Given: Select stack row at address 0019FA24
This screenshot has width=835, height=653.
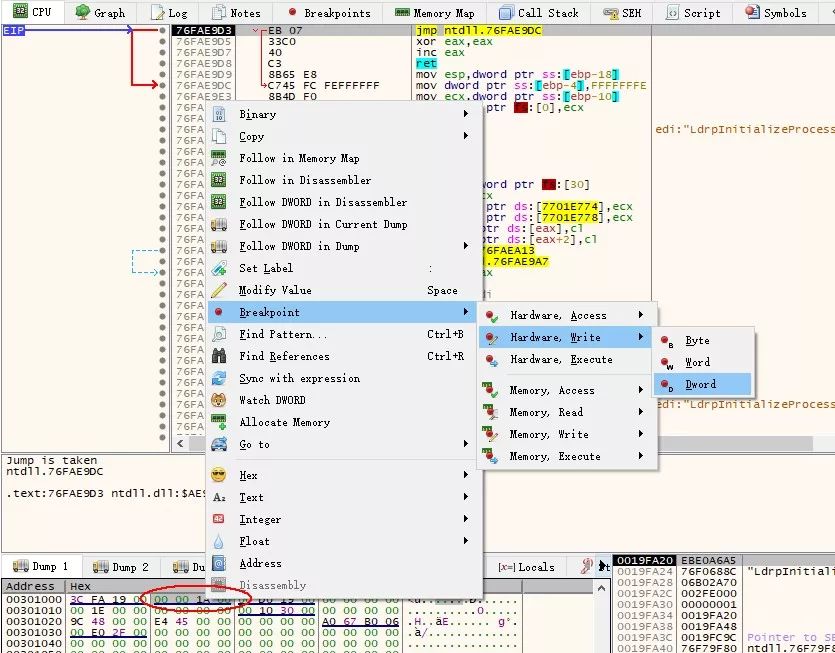Looking at the screenshot, I should 724,572.
